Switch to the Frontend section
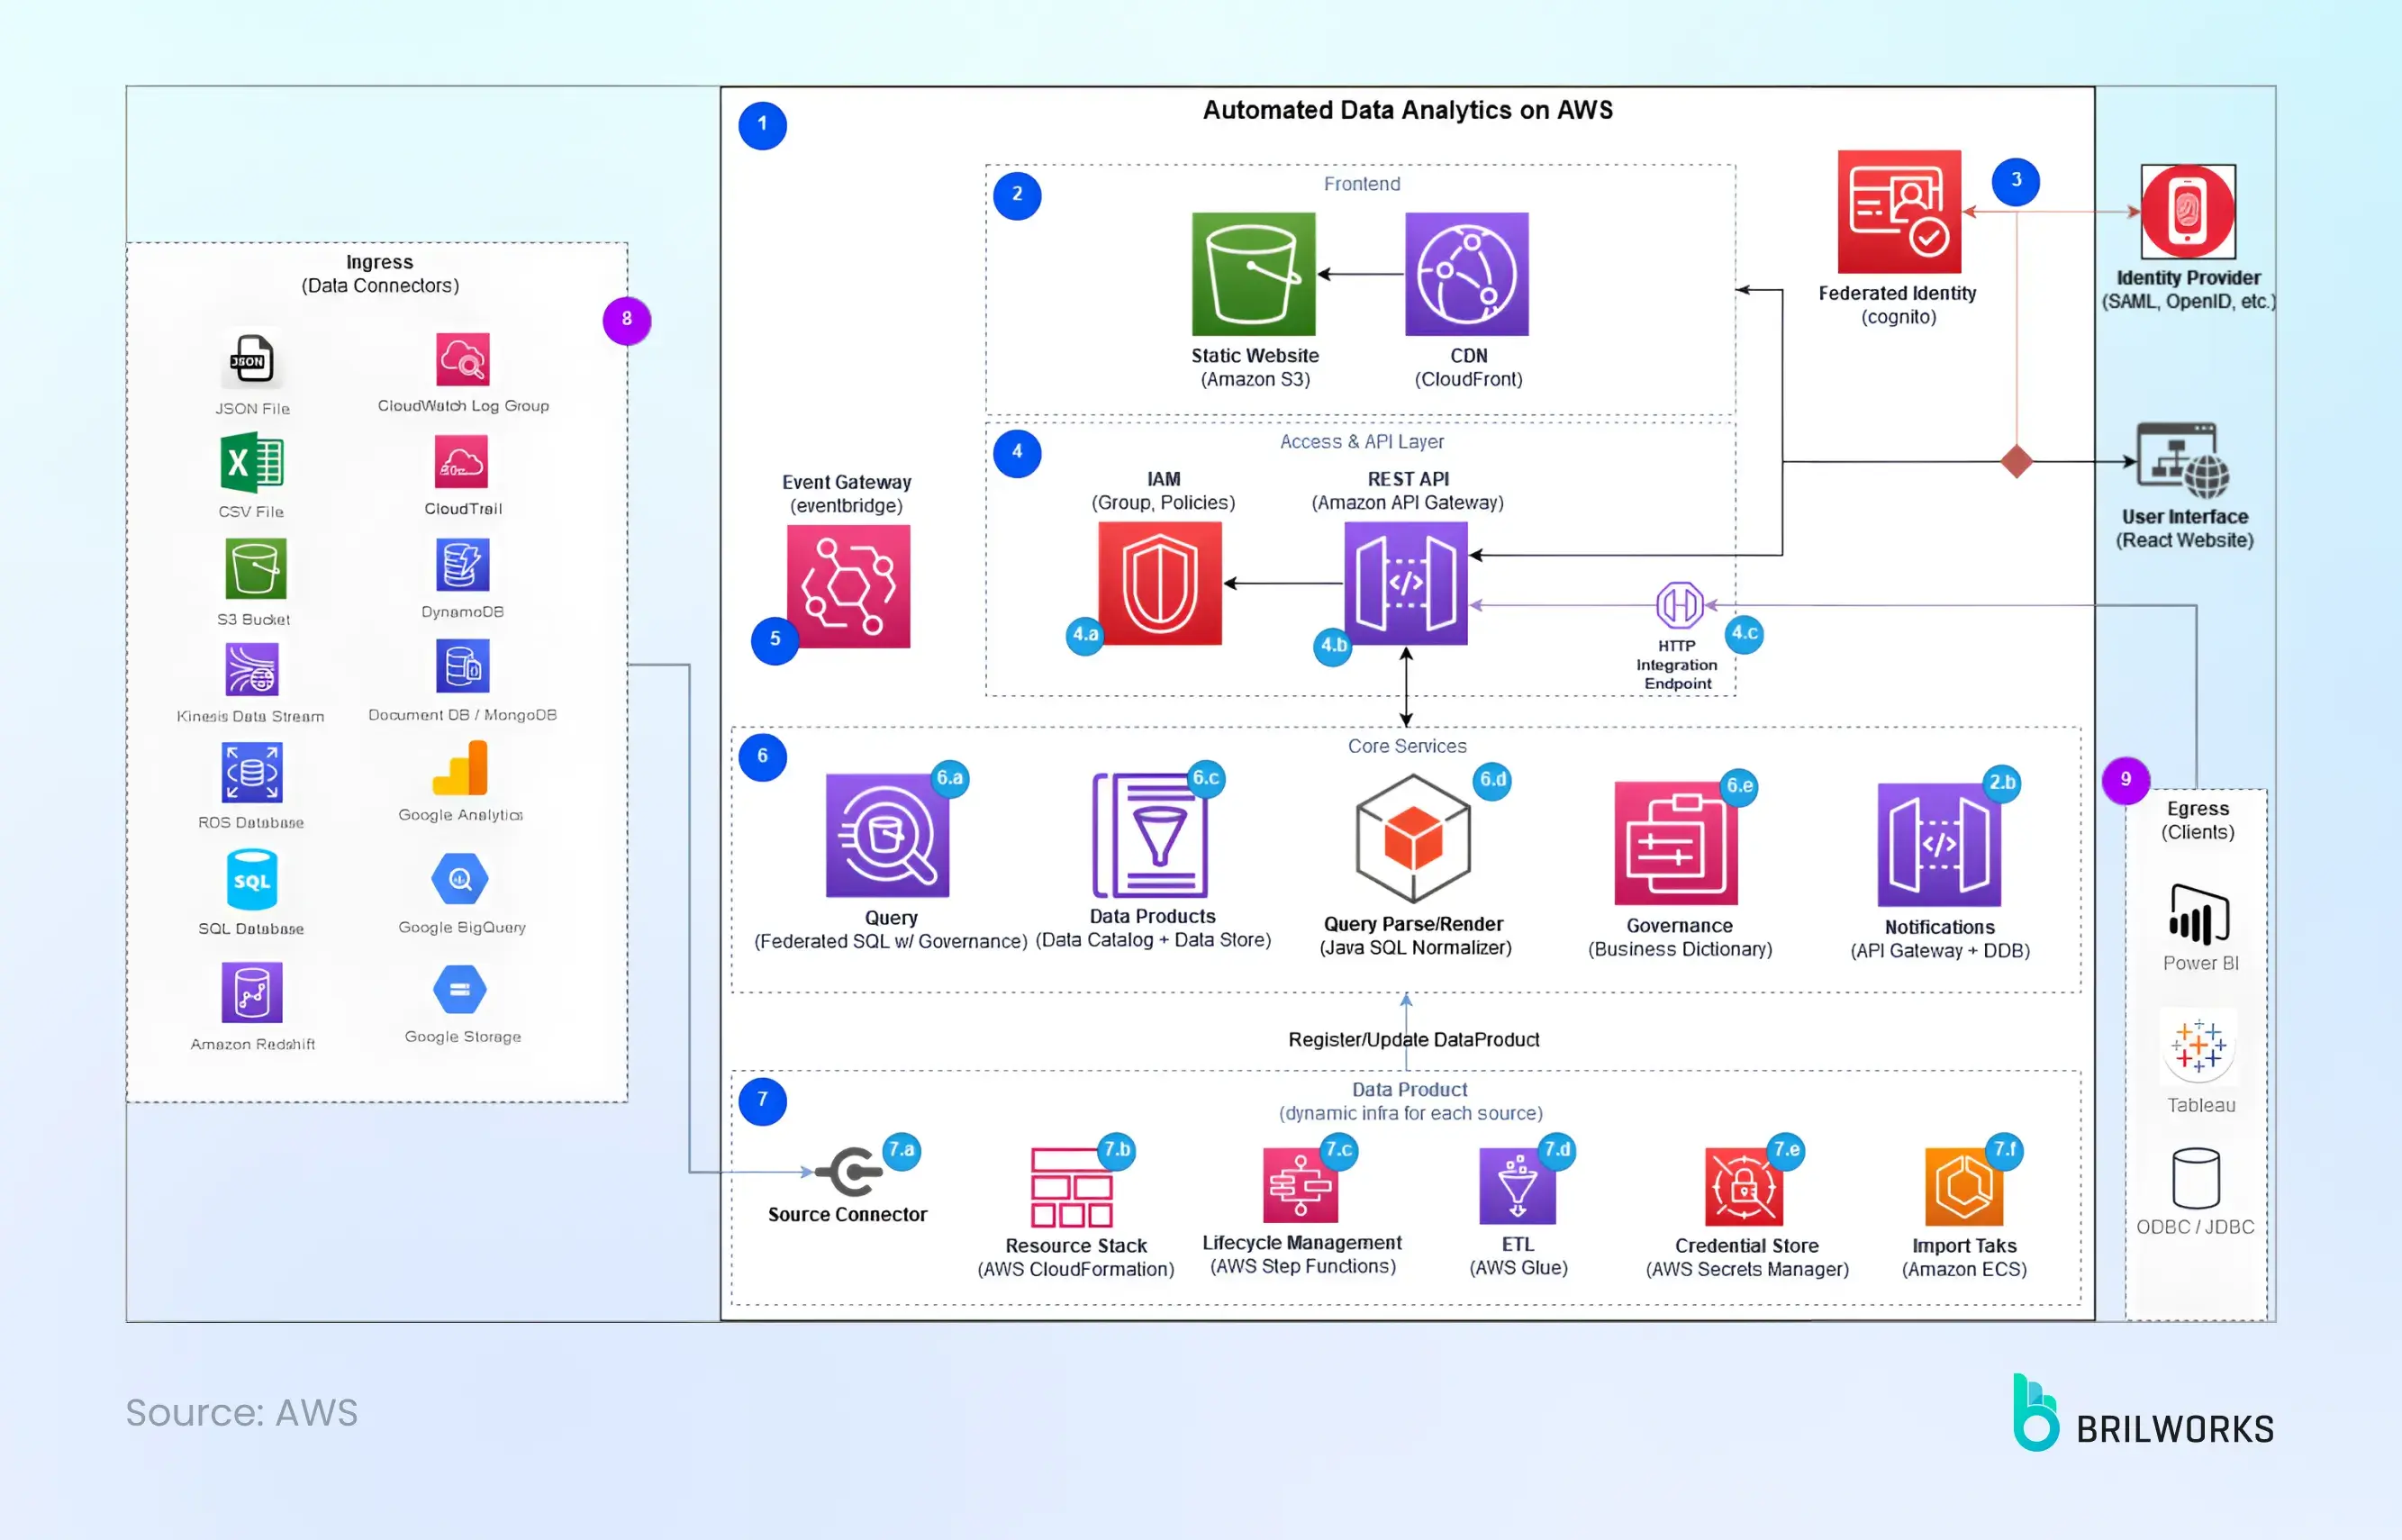This screenshot has height=1540, width=2402. [x=1361, y=183]
